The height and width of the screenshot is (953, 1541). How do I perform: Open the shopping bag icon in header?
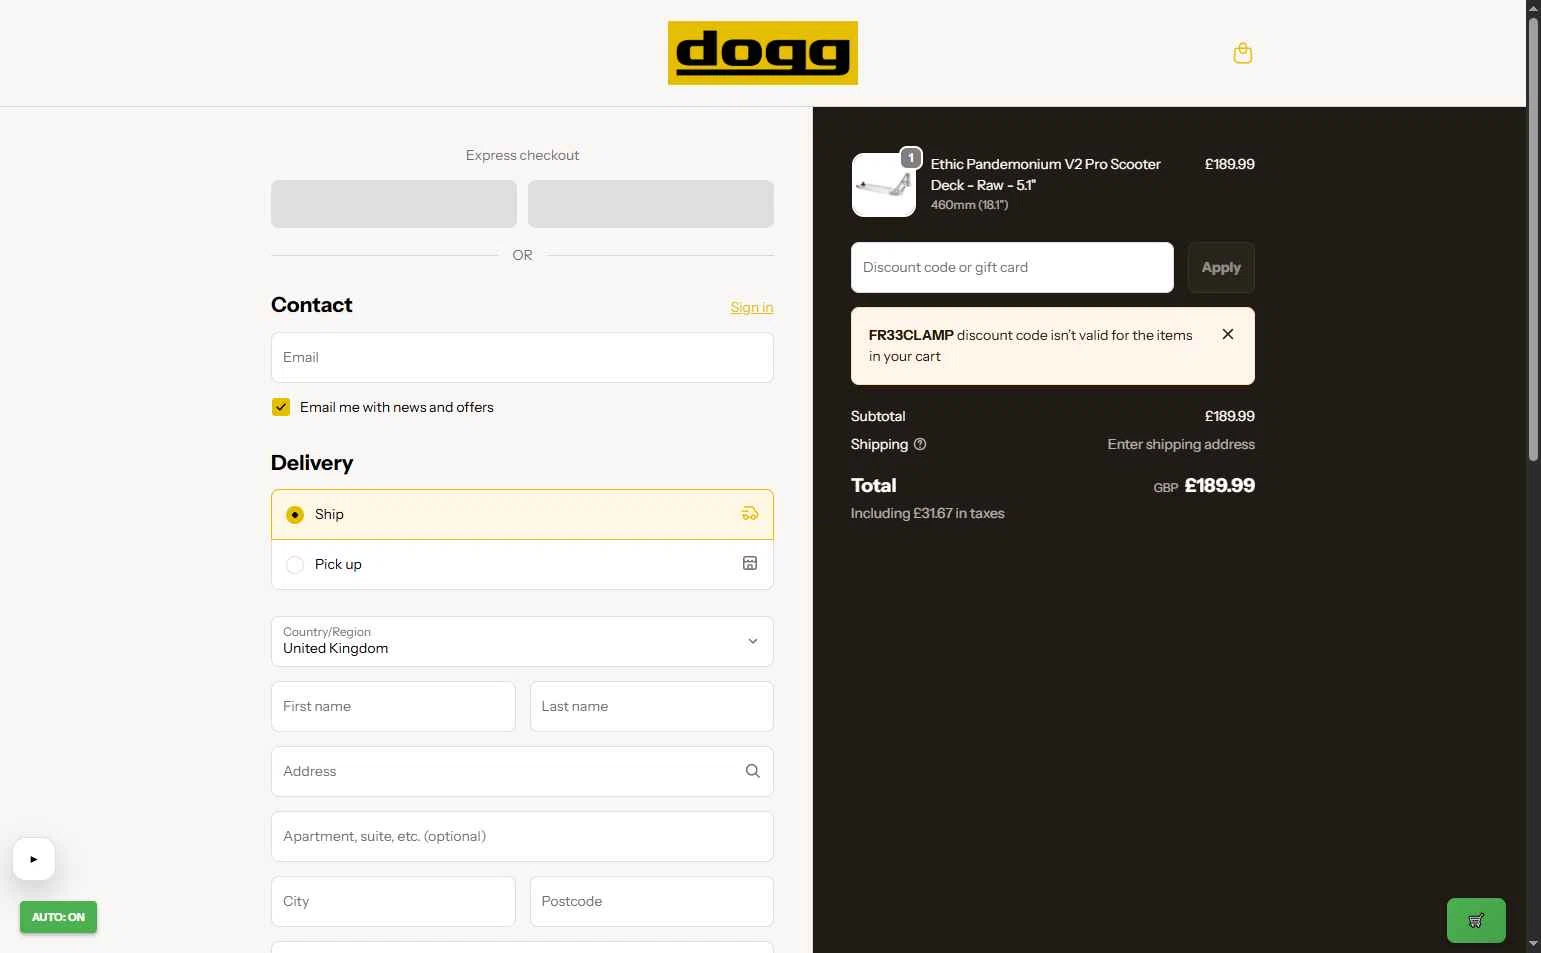(x=1243, y=53)
